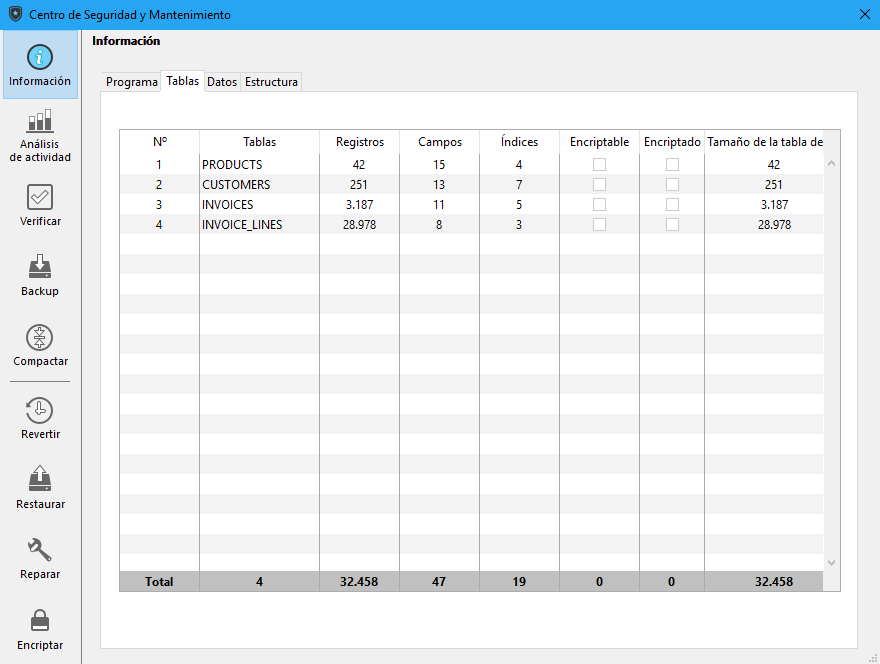The width and height of the screenshot is (880, 664).
Task: Switch to the Programa tab
Action: point(132,82)
